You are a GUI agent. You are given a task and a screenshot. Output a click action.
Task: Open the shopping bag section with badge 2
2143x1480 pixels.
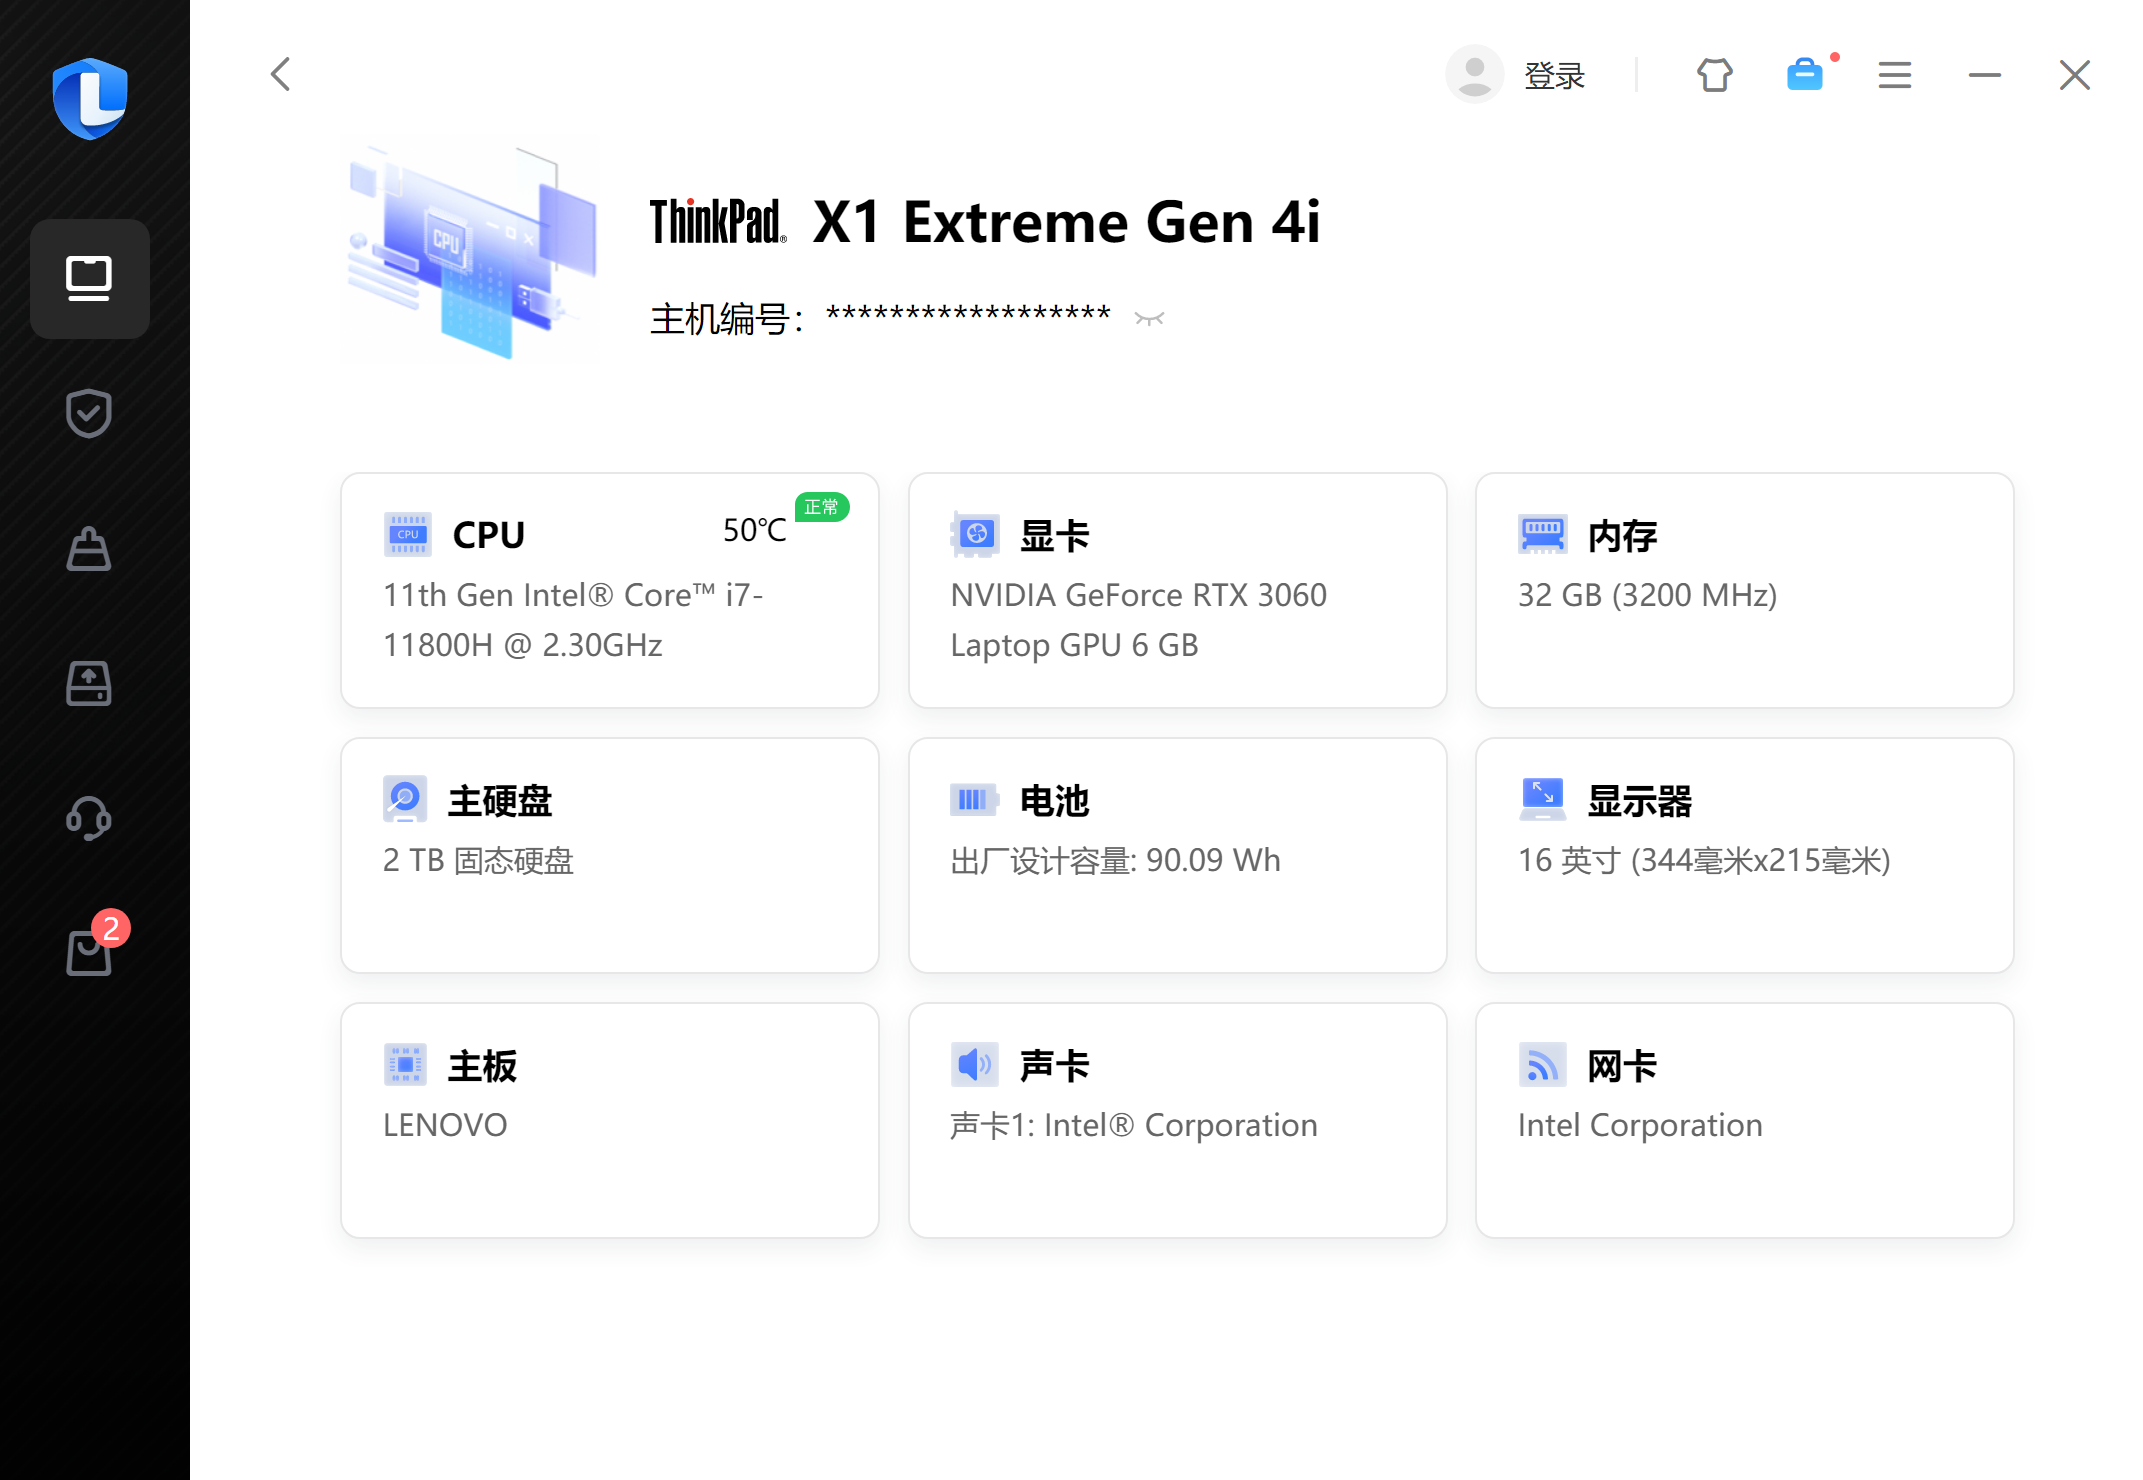(89, 952)
